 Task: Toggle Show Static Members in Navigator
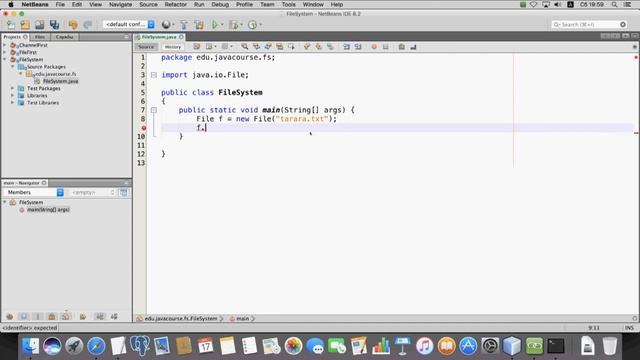(x=38, y=316)
